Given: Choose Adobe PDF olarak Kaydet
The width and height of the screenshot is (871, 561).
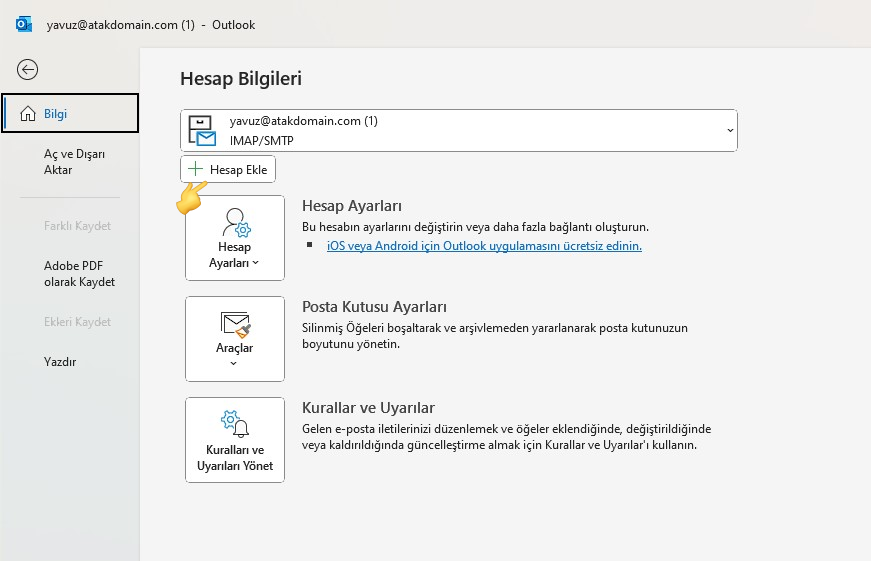Looking at the screenshot, I should pos(79,274).
